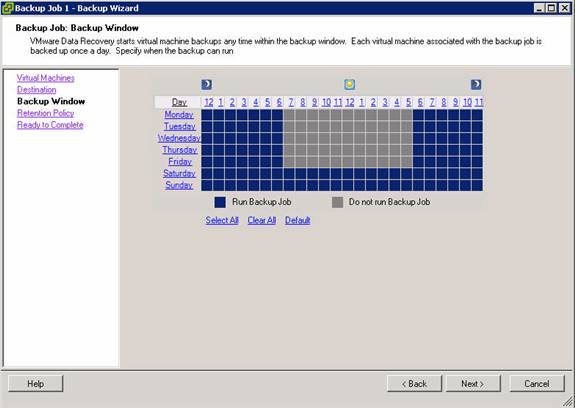
Task: Click the blue Run Backup Job legend square
Action: pos(220,202)
